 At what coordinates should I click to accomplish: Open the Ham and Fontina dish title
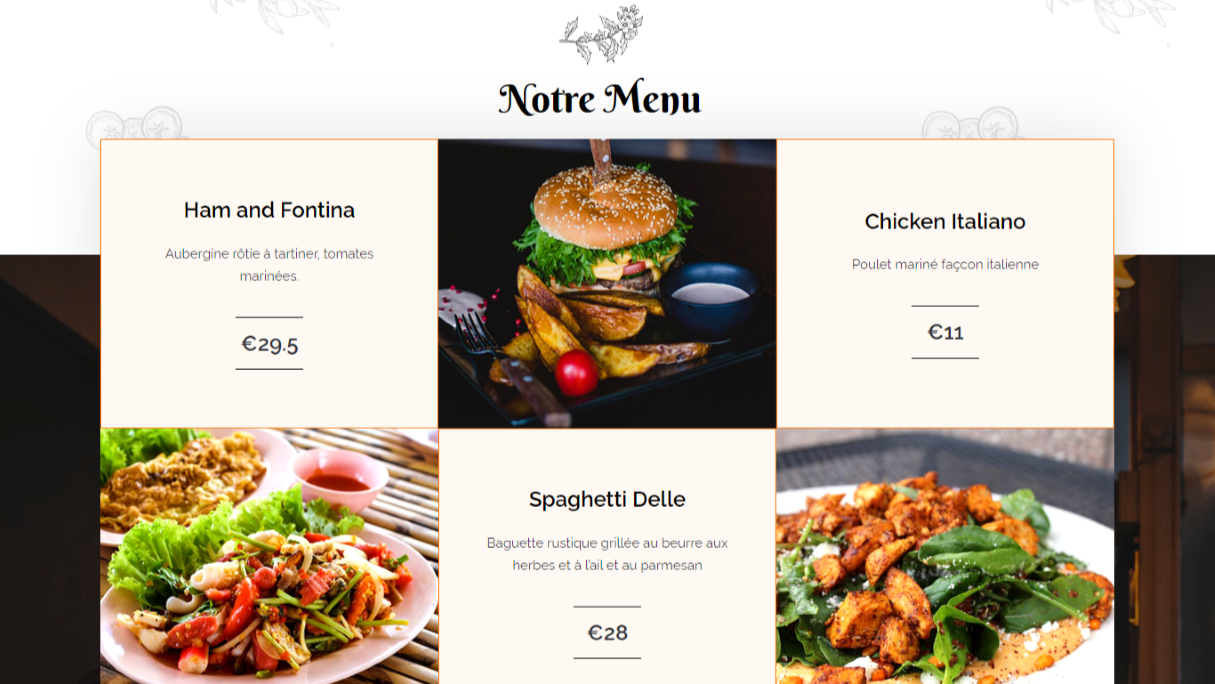point(269,210)
